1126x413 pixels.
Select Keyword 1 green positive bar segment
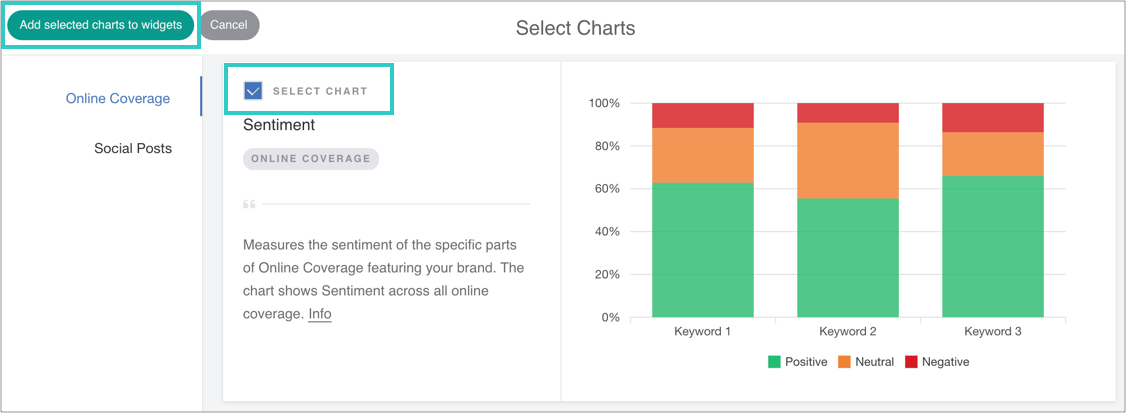(x=702, y=250)
